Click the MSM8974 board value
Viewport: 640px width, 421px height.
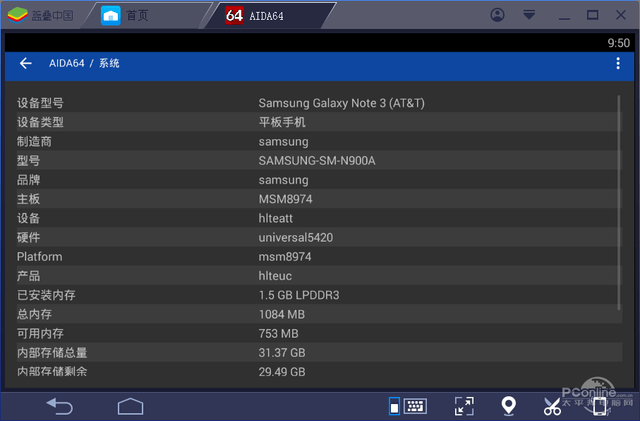click(285, 199)
